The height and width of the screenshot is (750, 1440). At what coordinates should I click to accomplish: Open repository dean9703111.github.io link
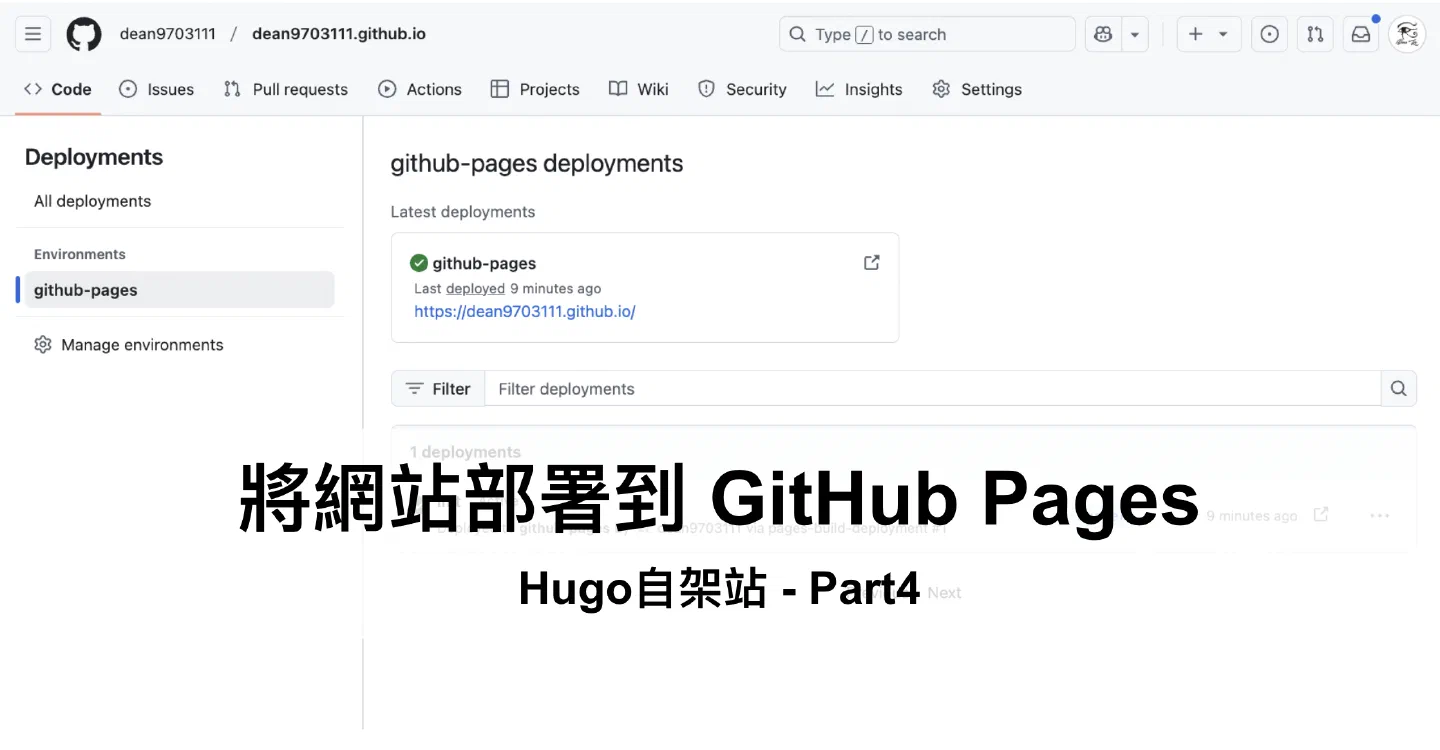tap(339, 34)
